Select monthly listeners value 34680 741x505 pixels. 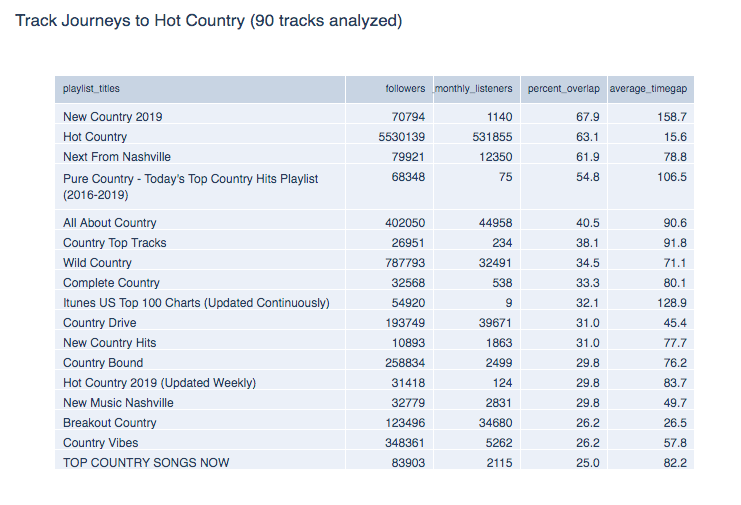[496, 422]
